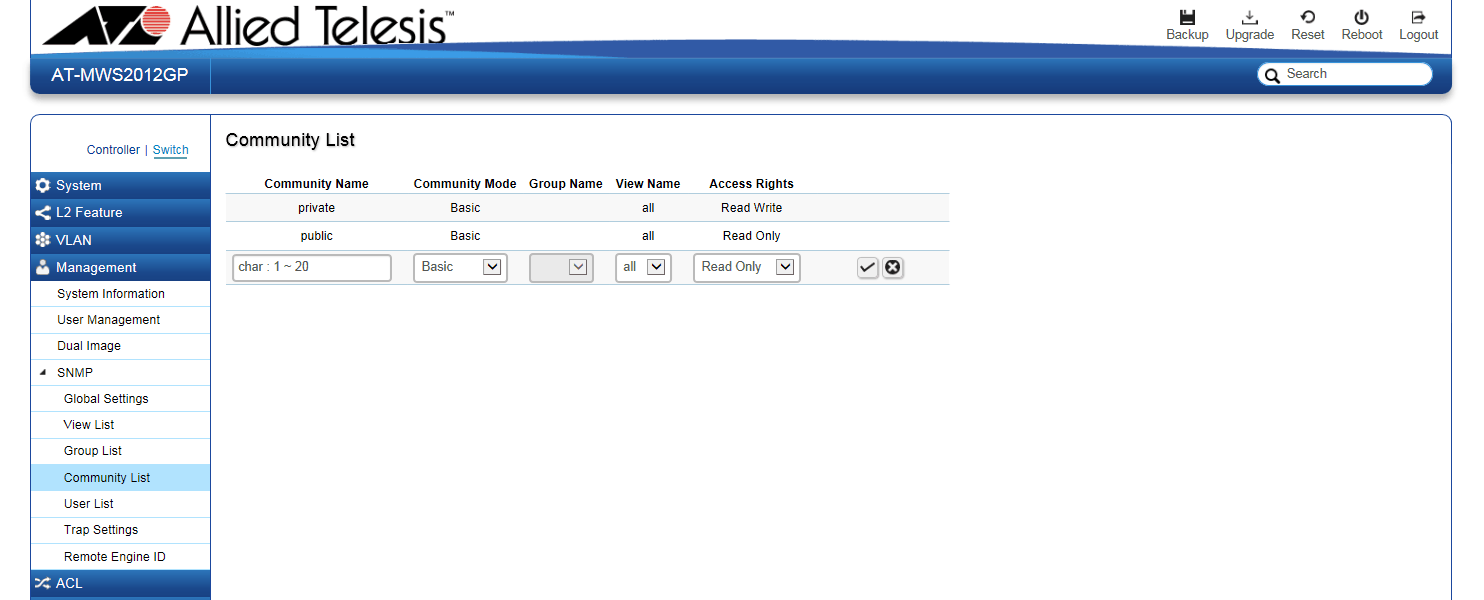Click Community Name column header

[316, 184]
